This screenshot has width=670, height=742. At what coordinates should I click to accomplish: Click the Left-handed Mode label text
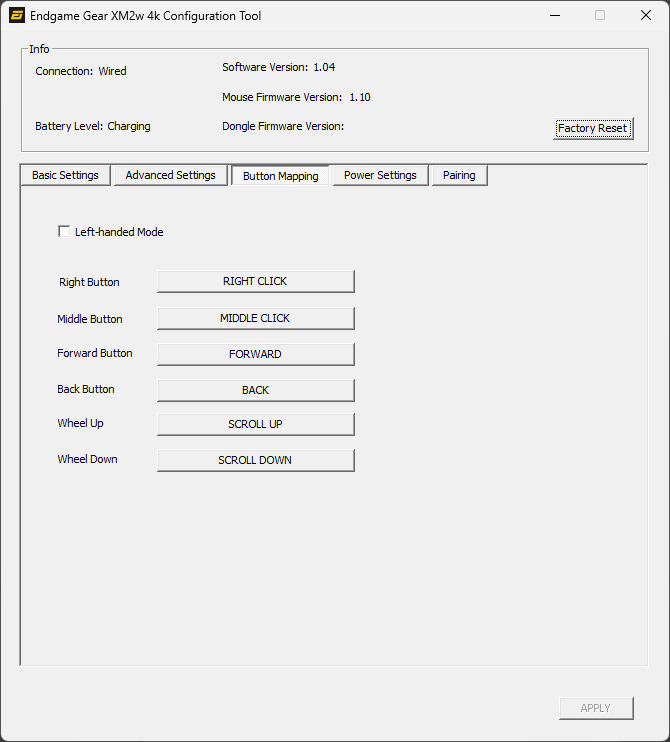point(119,232)
